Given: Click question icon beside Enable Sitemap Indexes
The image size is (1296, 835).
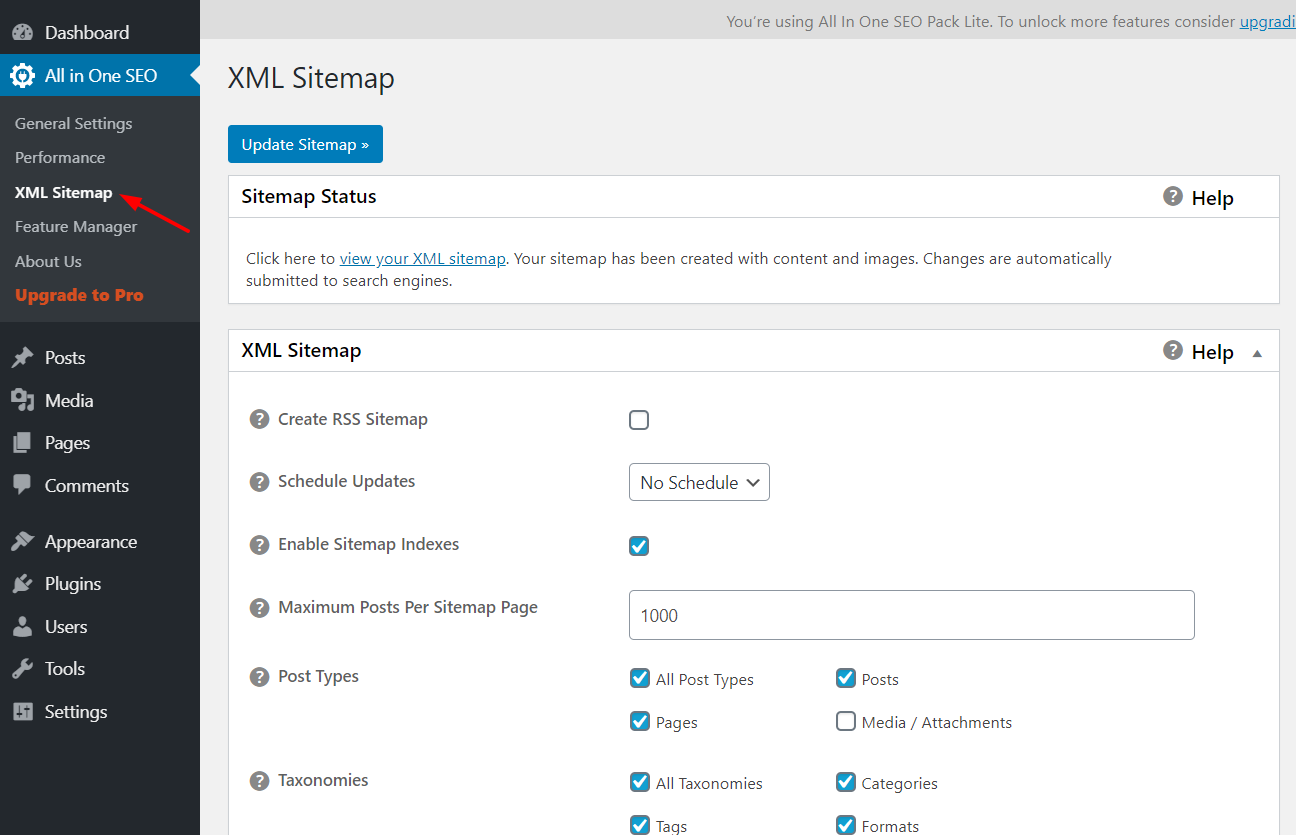Looking at the screenshot, I should click(x=259, y=545).
